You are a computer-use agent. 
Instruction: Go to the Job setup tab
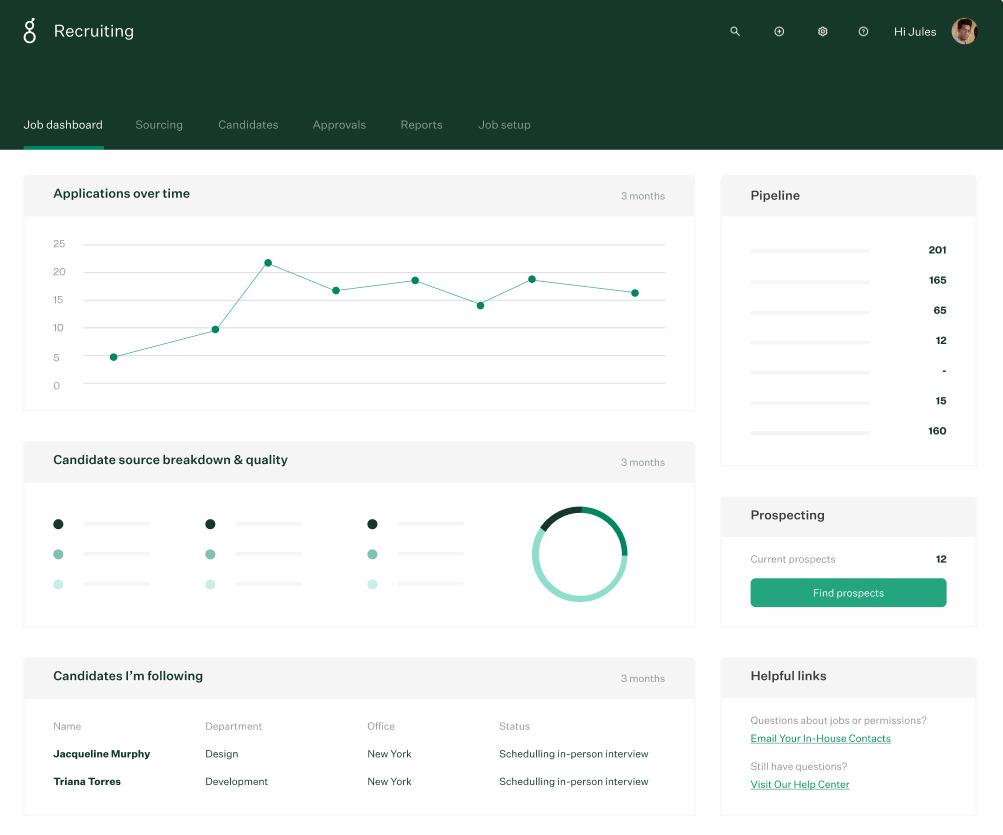[x=504, y=125]
